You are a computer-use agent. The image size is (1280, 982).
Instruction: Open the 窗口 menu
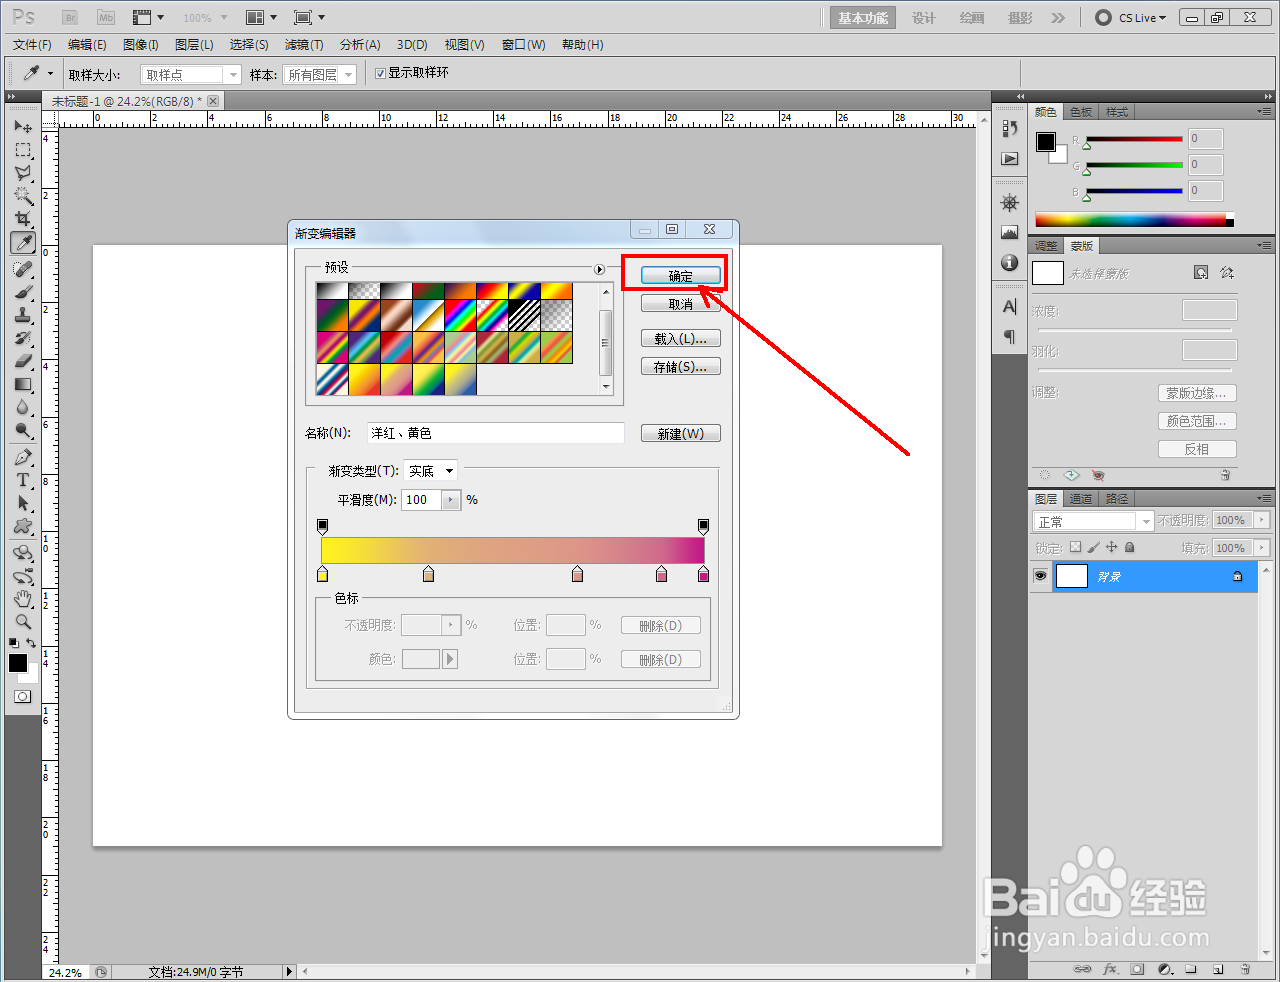[x=524, y=45]
